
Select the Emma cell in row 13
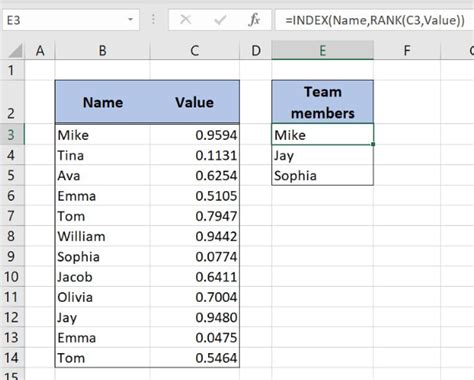(x=103, y=338)
